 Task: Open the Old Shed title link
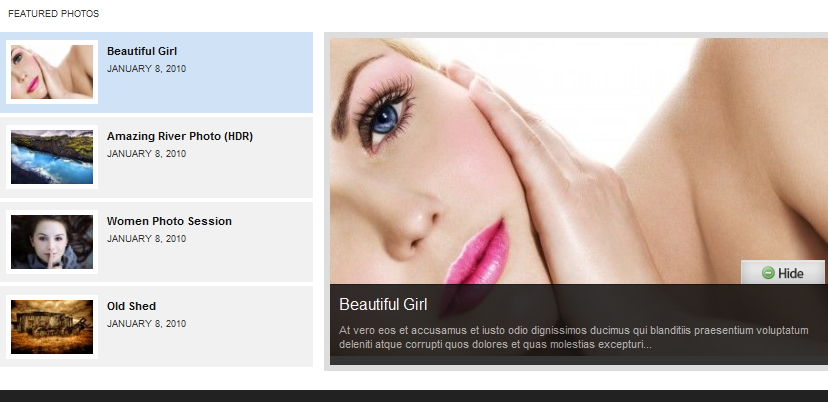(x=131, y=306)
